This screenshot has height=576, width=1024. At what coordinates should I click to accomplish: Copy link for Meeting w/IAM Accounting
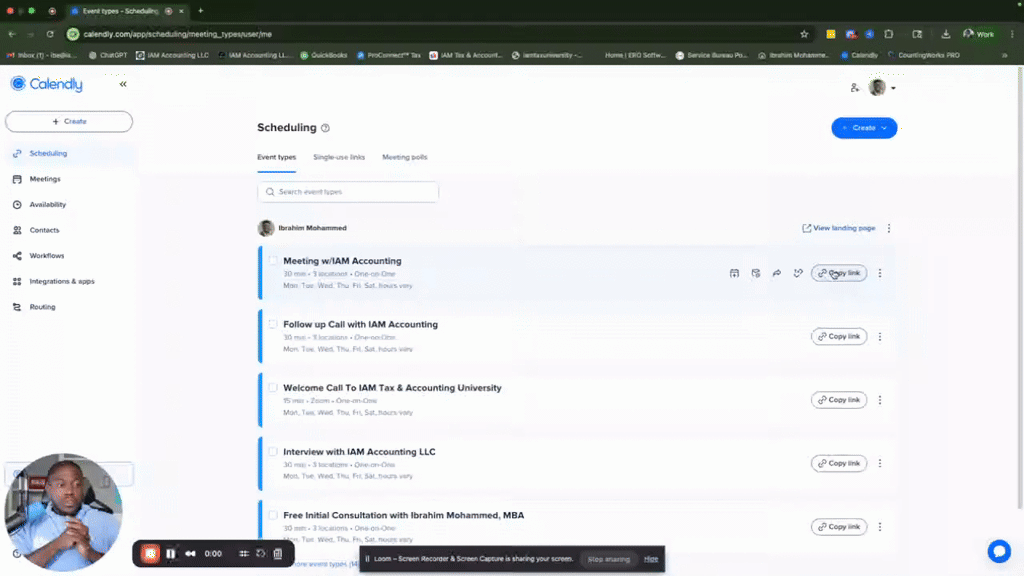coord(839,273)
